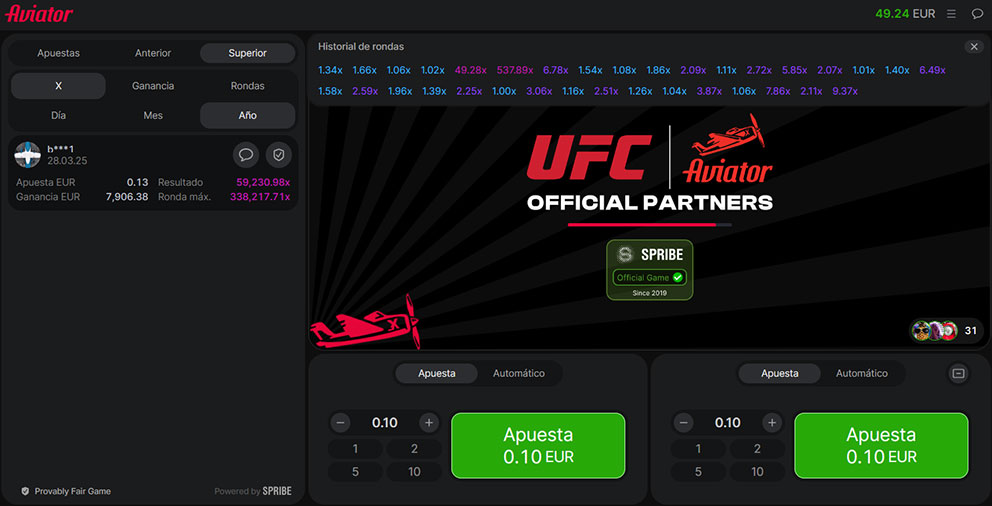The width and height of the screenshot is (992, 506).
Task: Open round 5.85x in history
Action: (x=795, y=70)
